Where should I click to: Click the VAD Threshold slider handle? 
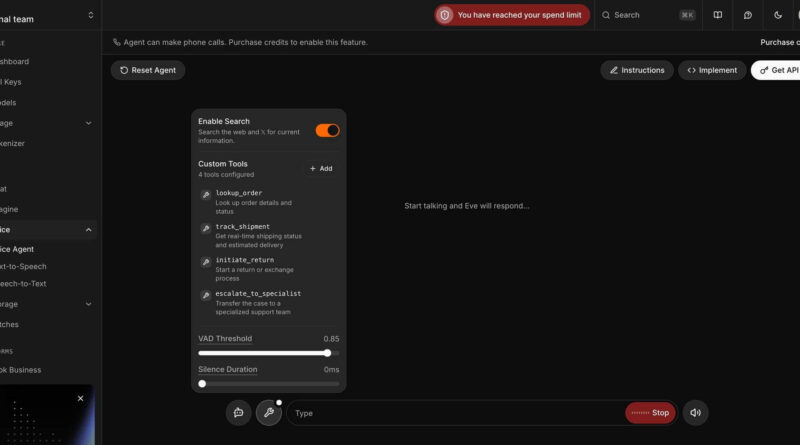[x=328, y=353]
